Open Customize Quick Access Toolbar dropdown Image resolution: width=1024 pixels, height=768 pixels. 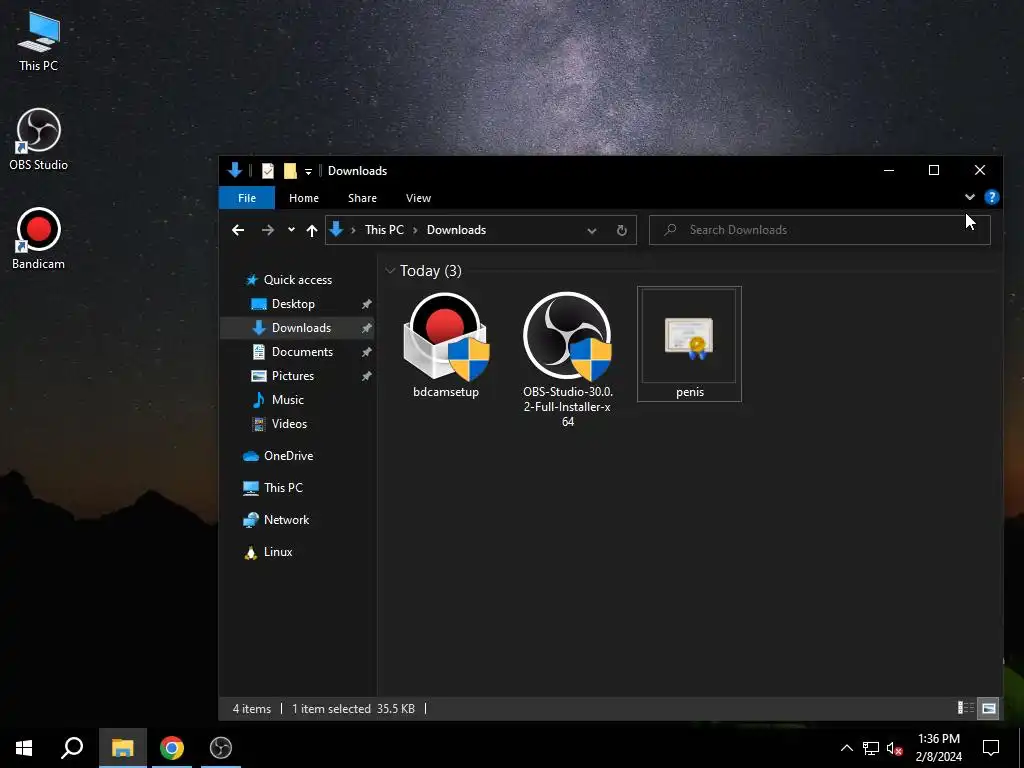point(308,172)
